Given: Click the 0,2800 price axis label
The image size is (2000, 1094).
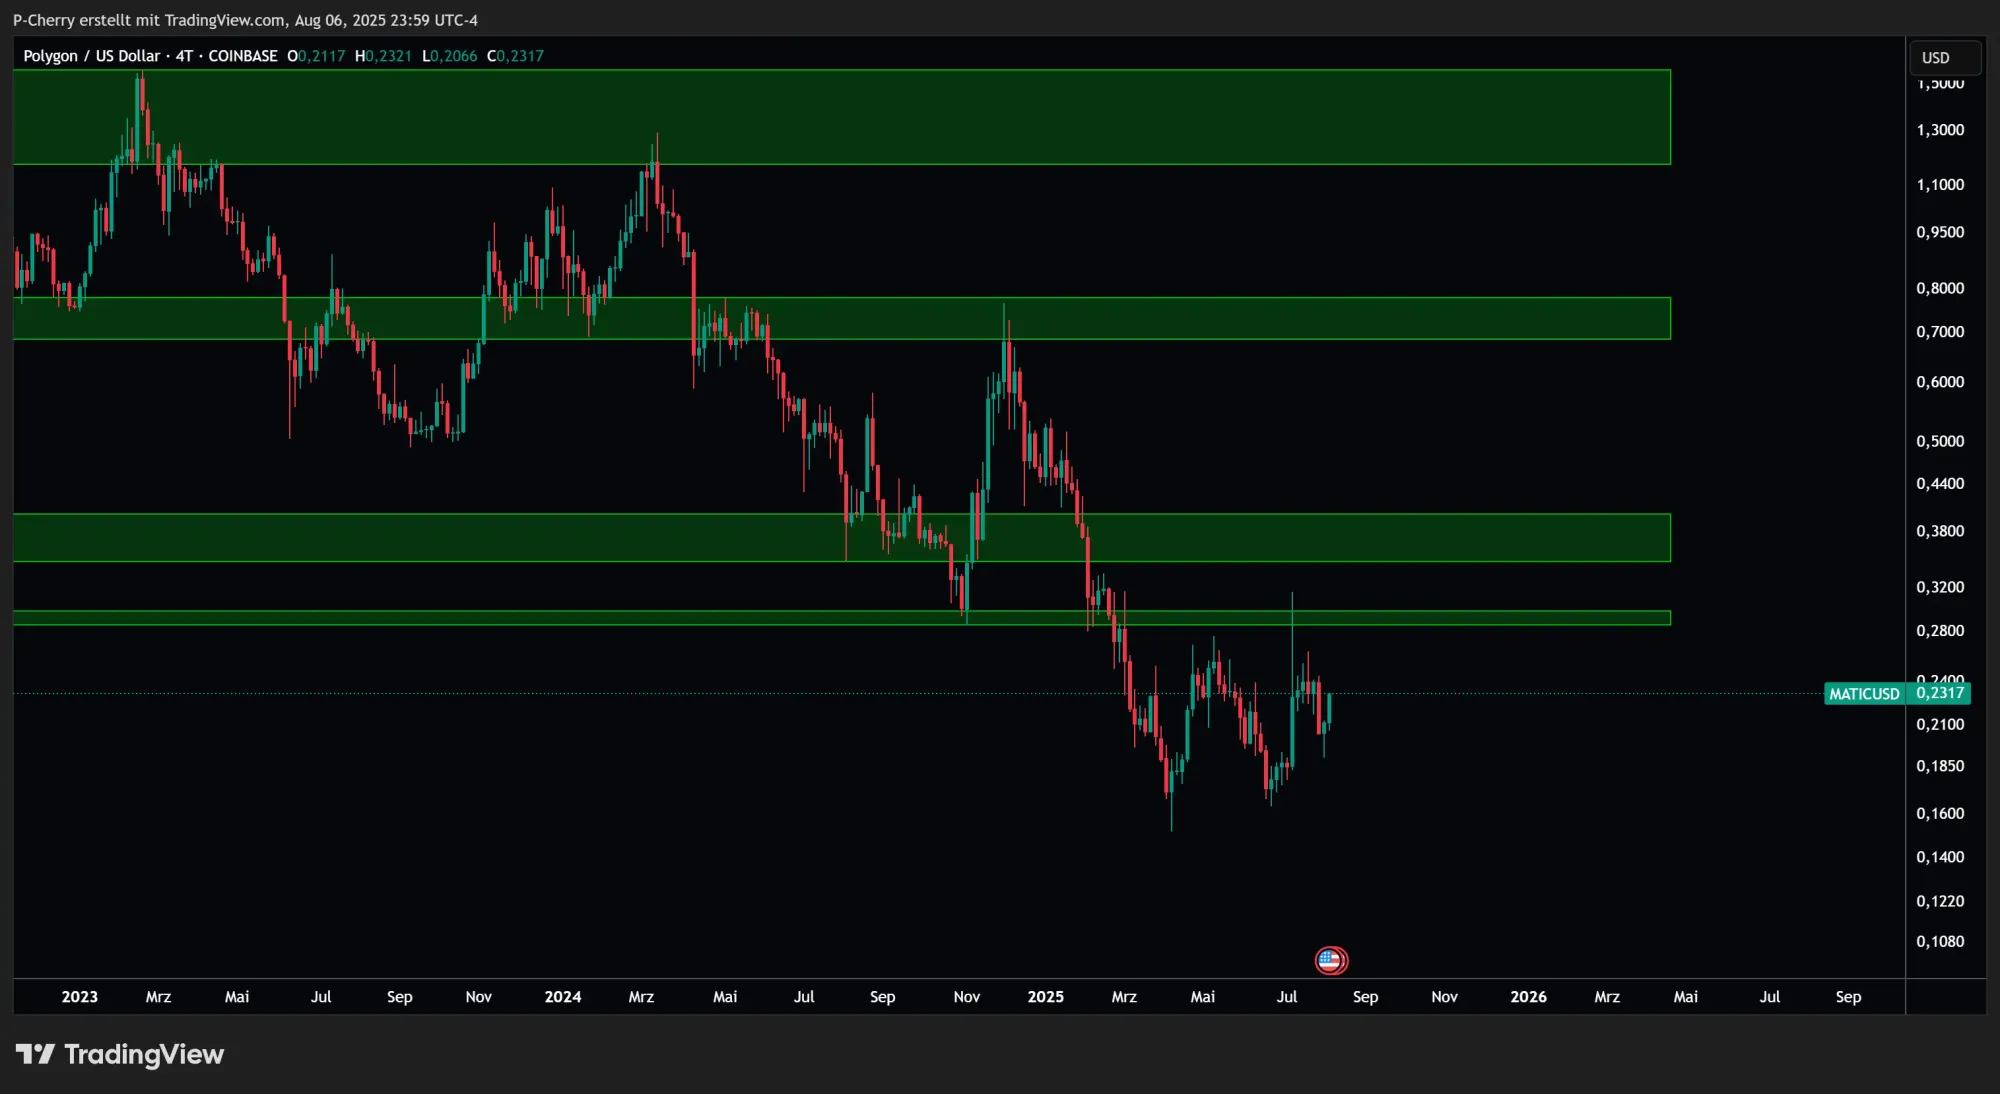Looking at the screenshot, I should click(1940, 631).
